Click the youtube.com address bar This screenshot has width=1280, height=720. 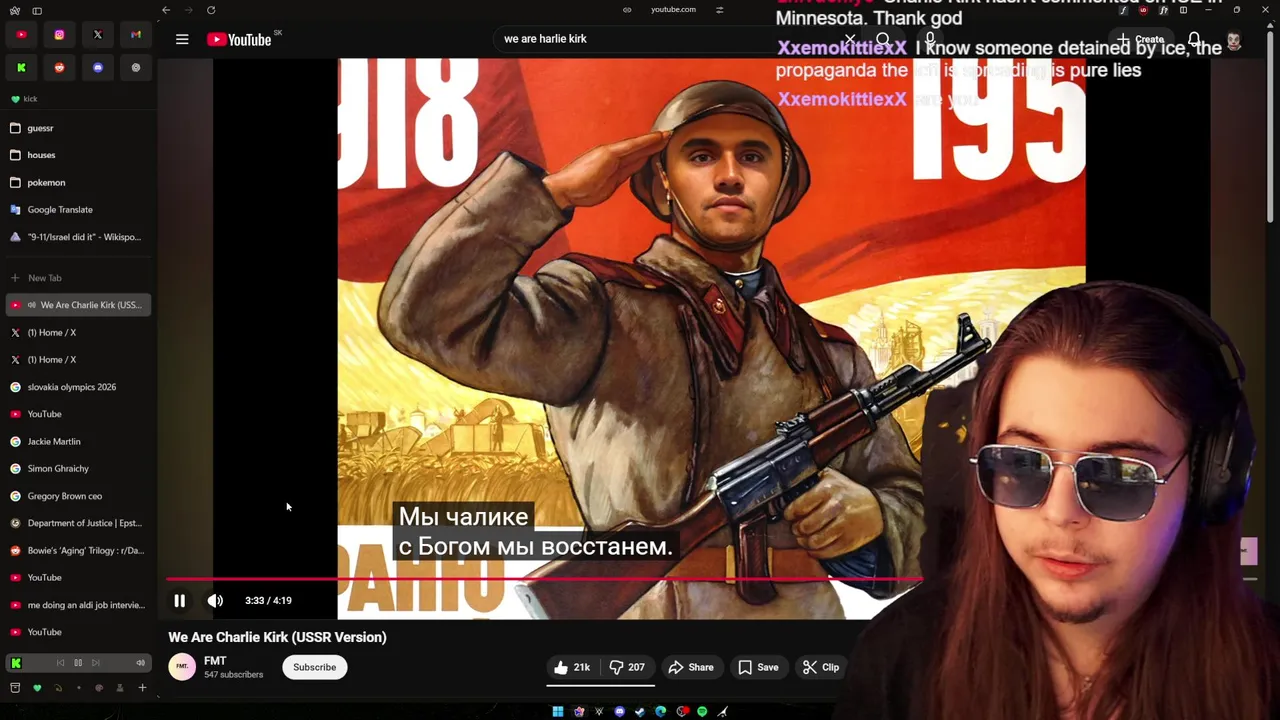coord(673,10)
